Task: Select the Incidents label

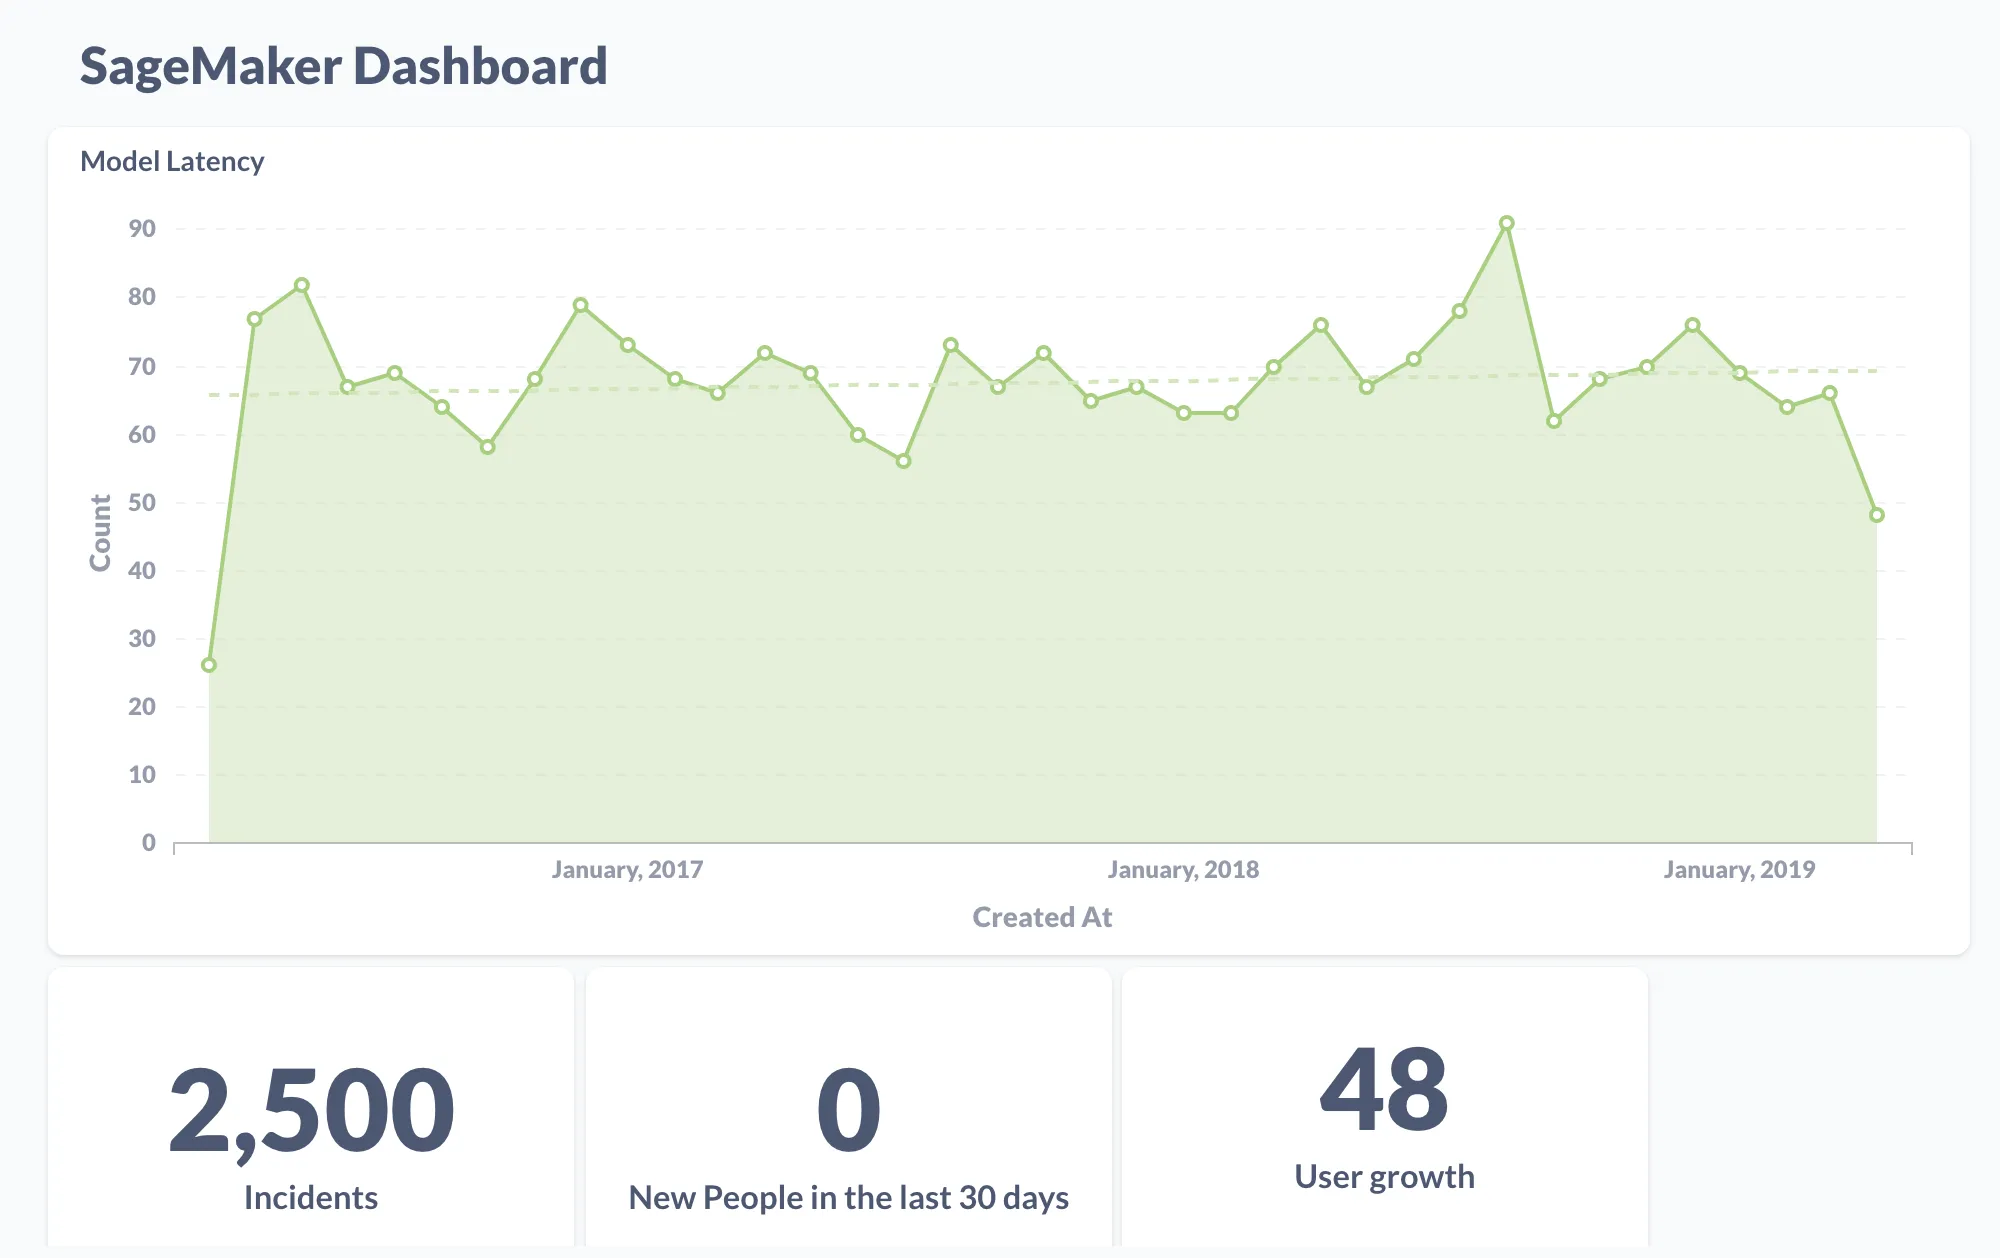Action: click(311, 1197)
